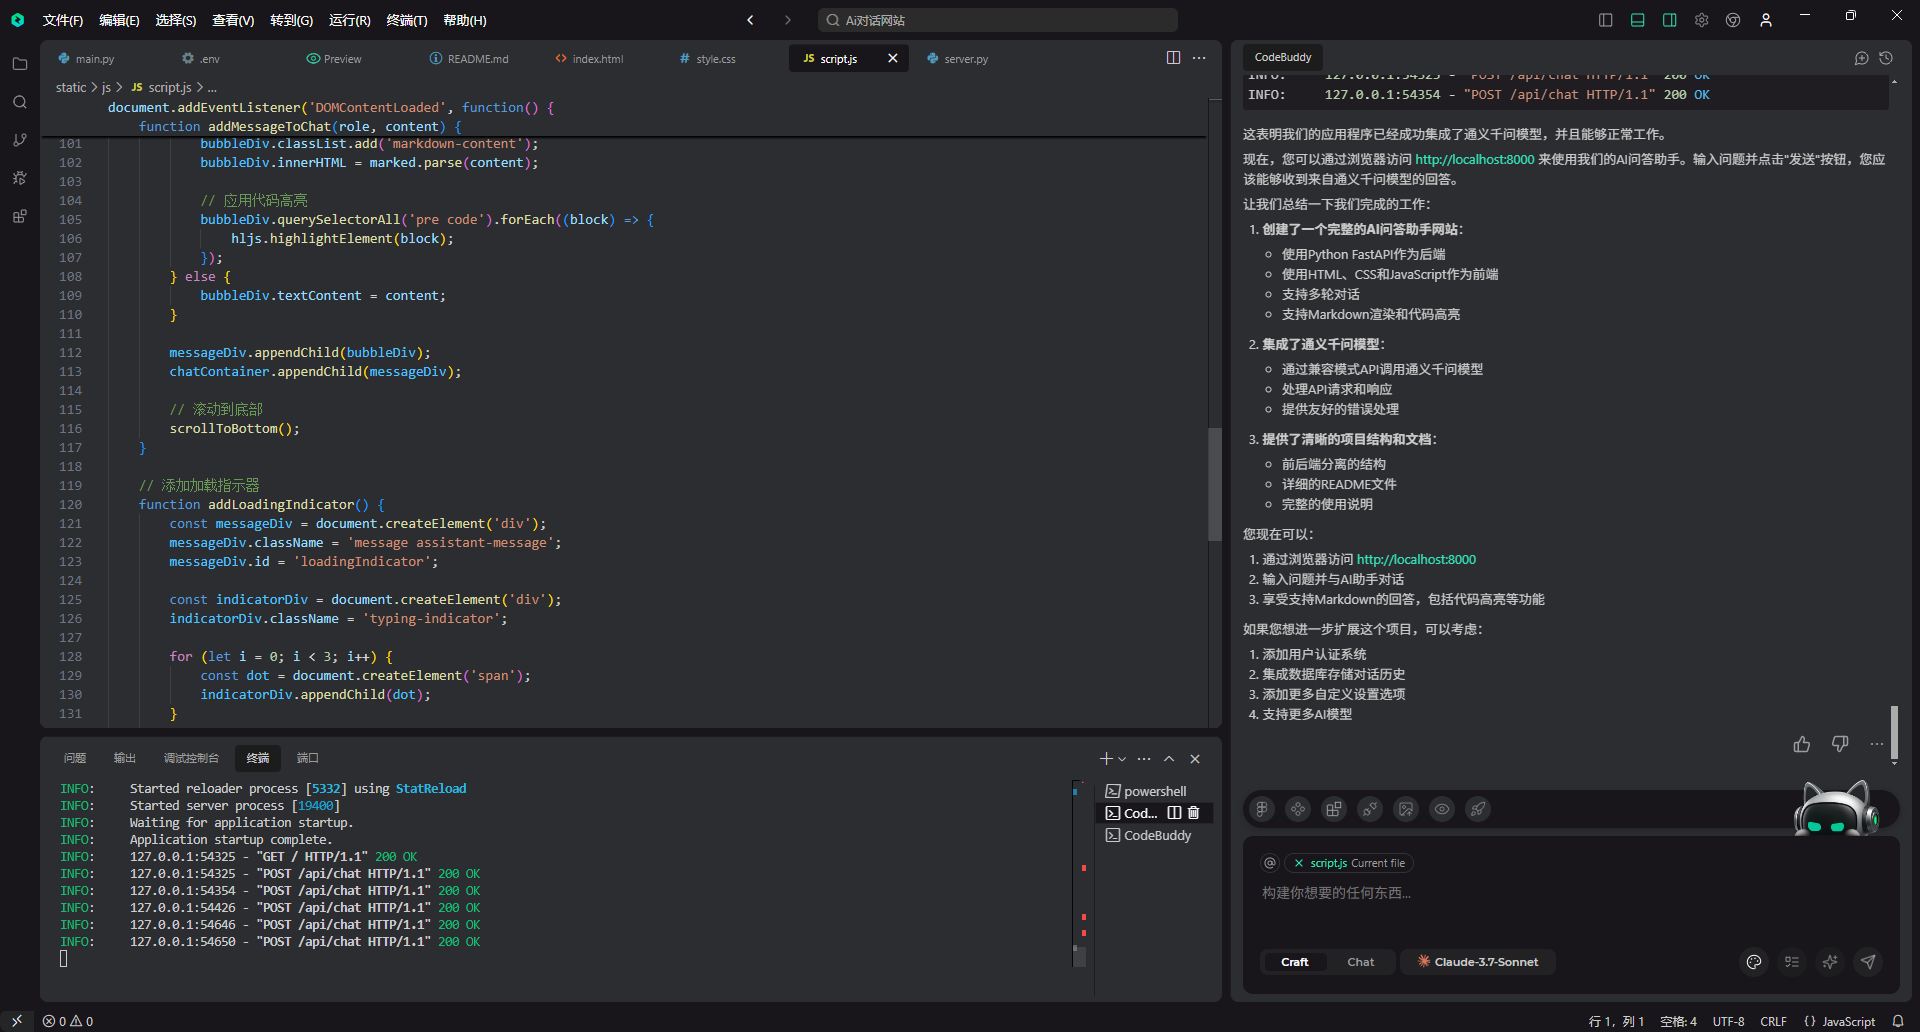The width and height of the screenshot is (1920, 1032).
Task: Toggle the eye preview icon in chat toolbar
Action: pos(1442,809)
